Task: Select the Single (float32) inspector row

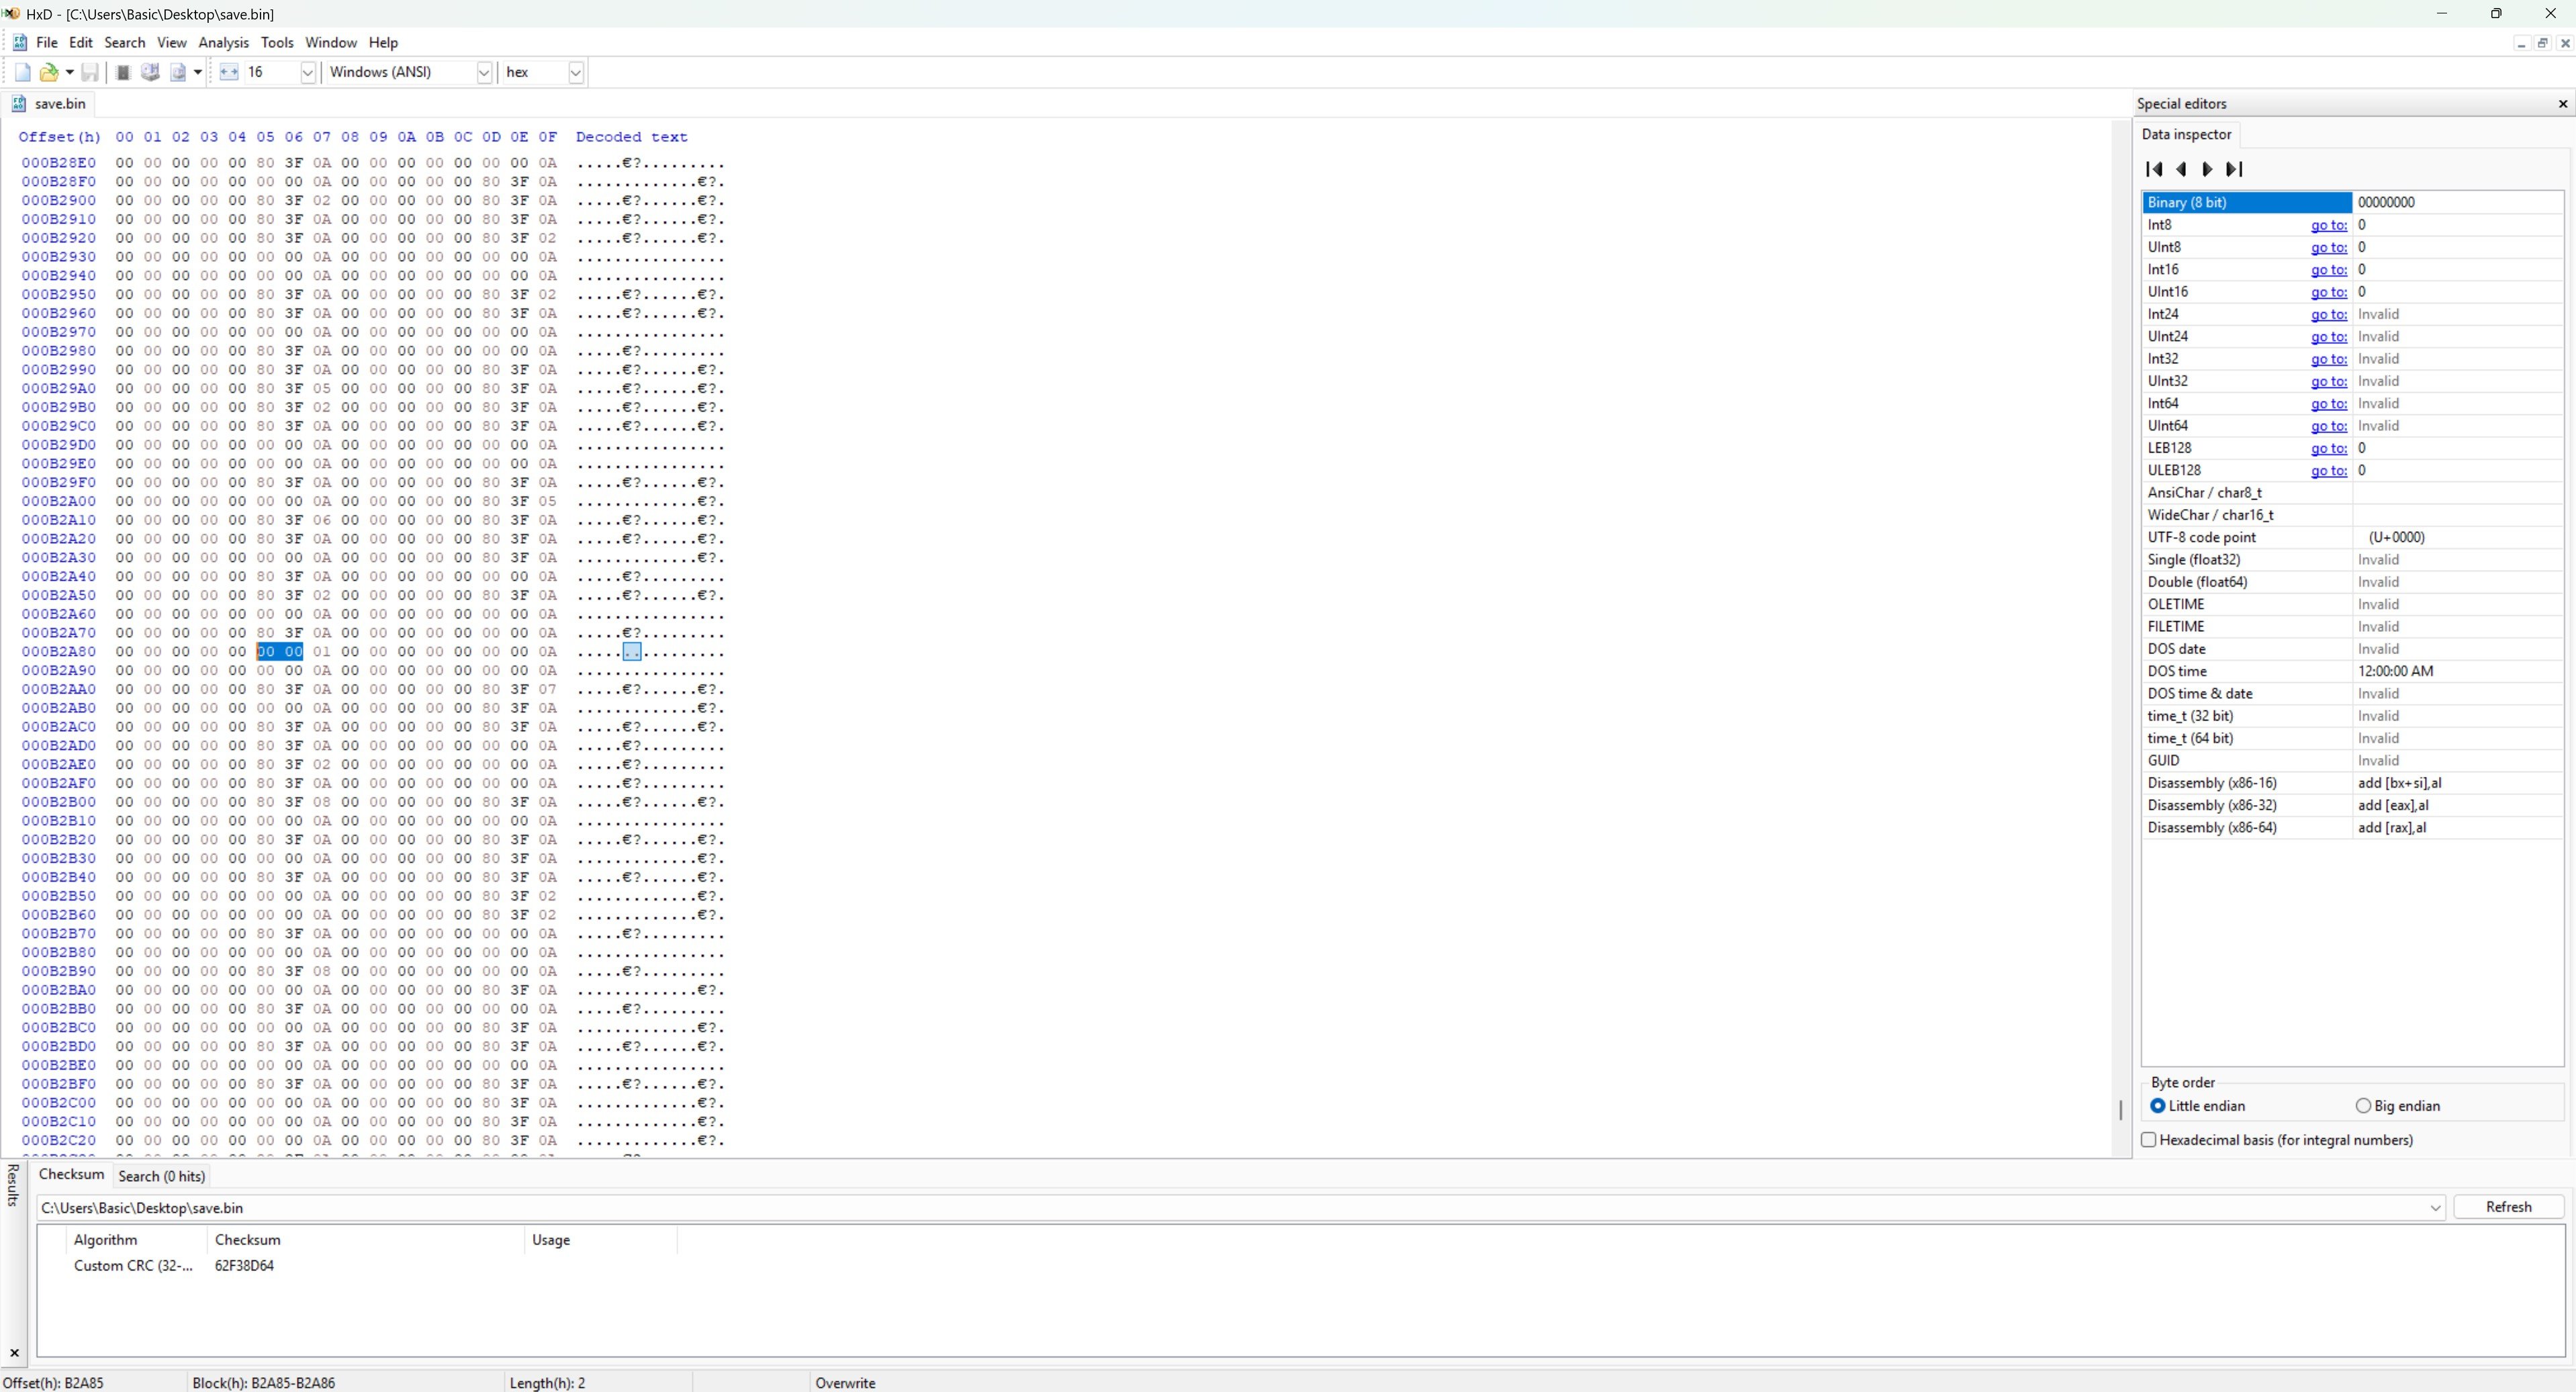Action: click(x=2352, y=560)
